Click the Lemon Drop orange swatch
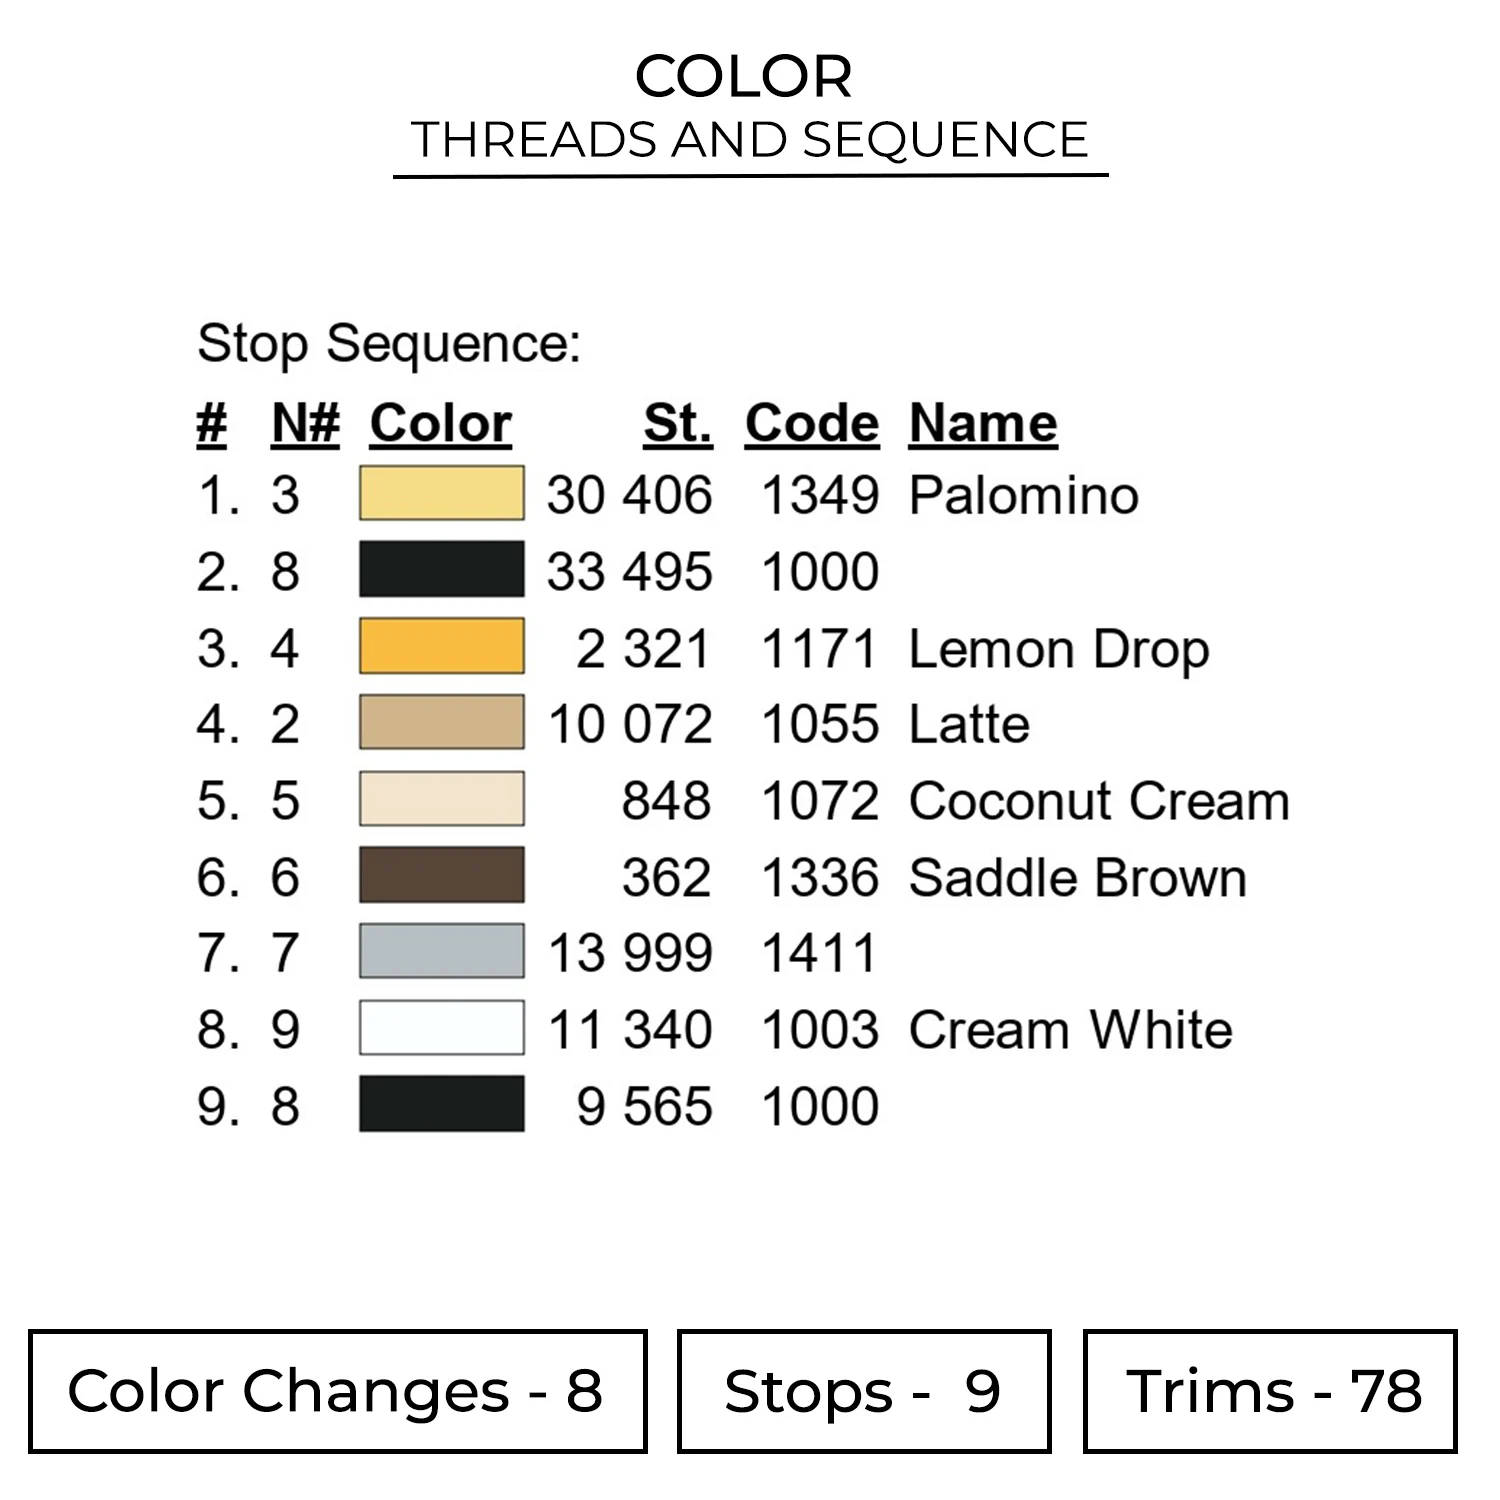Image resolution: width=1500 pixels, height=1500 pixels. click(x=441, y=646)
